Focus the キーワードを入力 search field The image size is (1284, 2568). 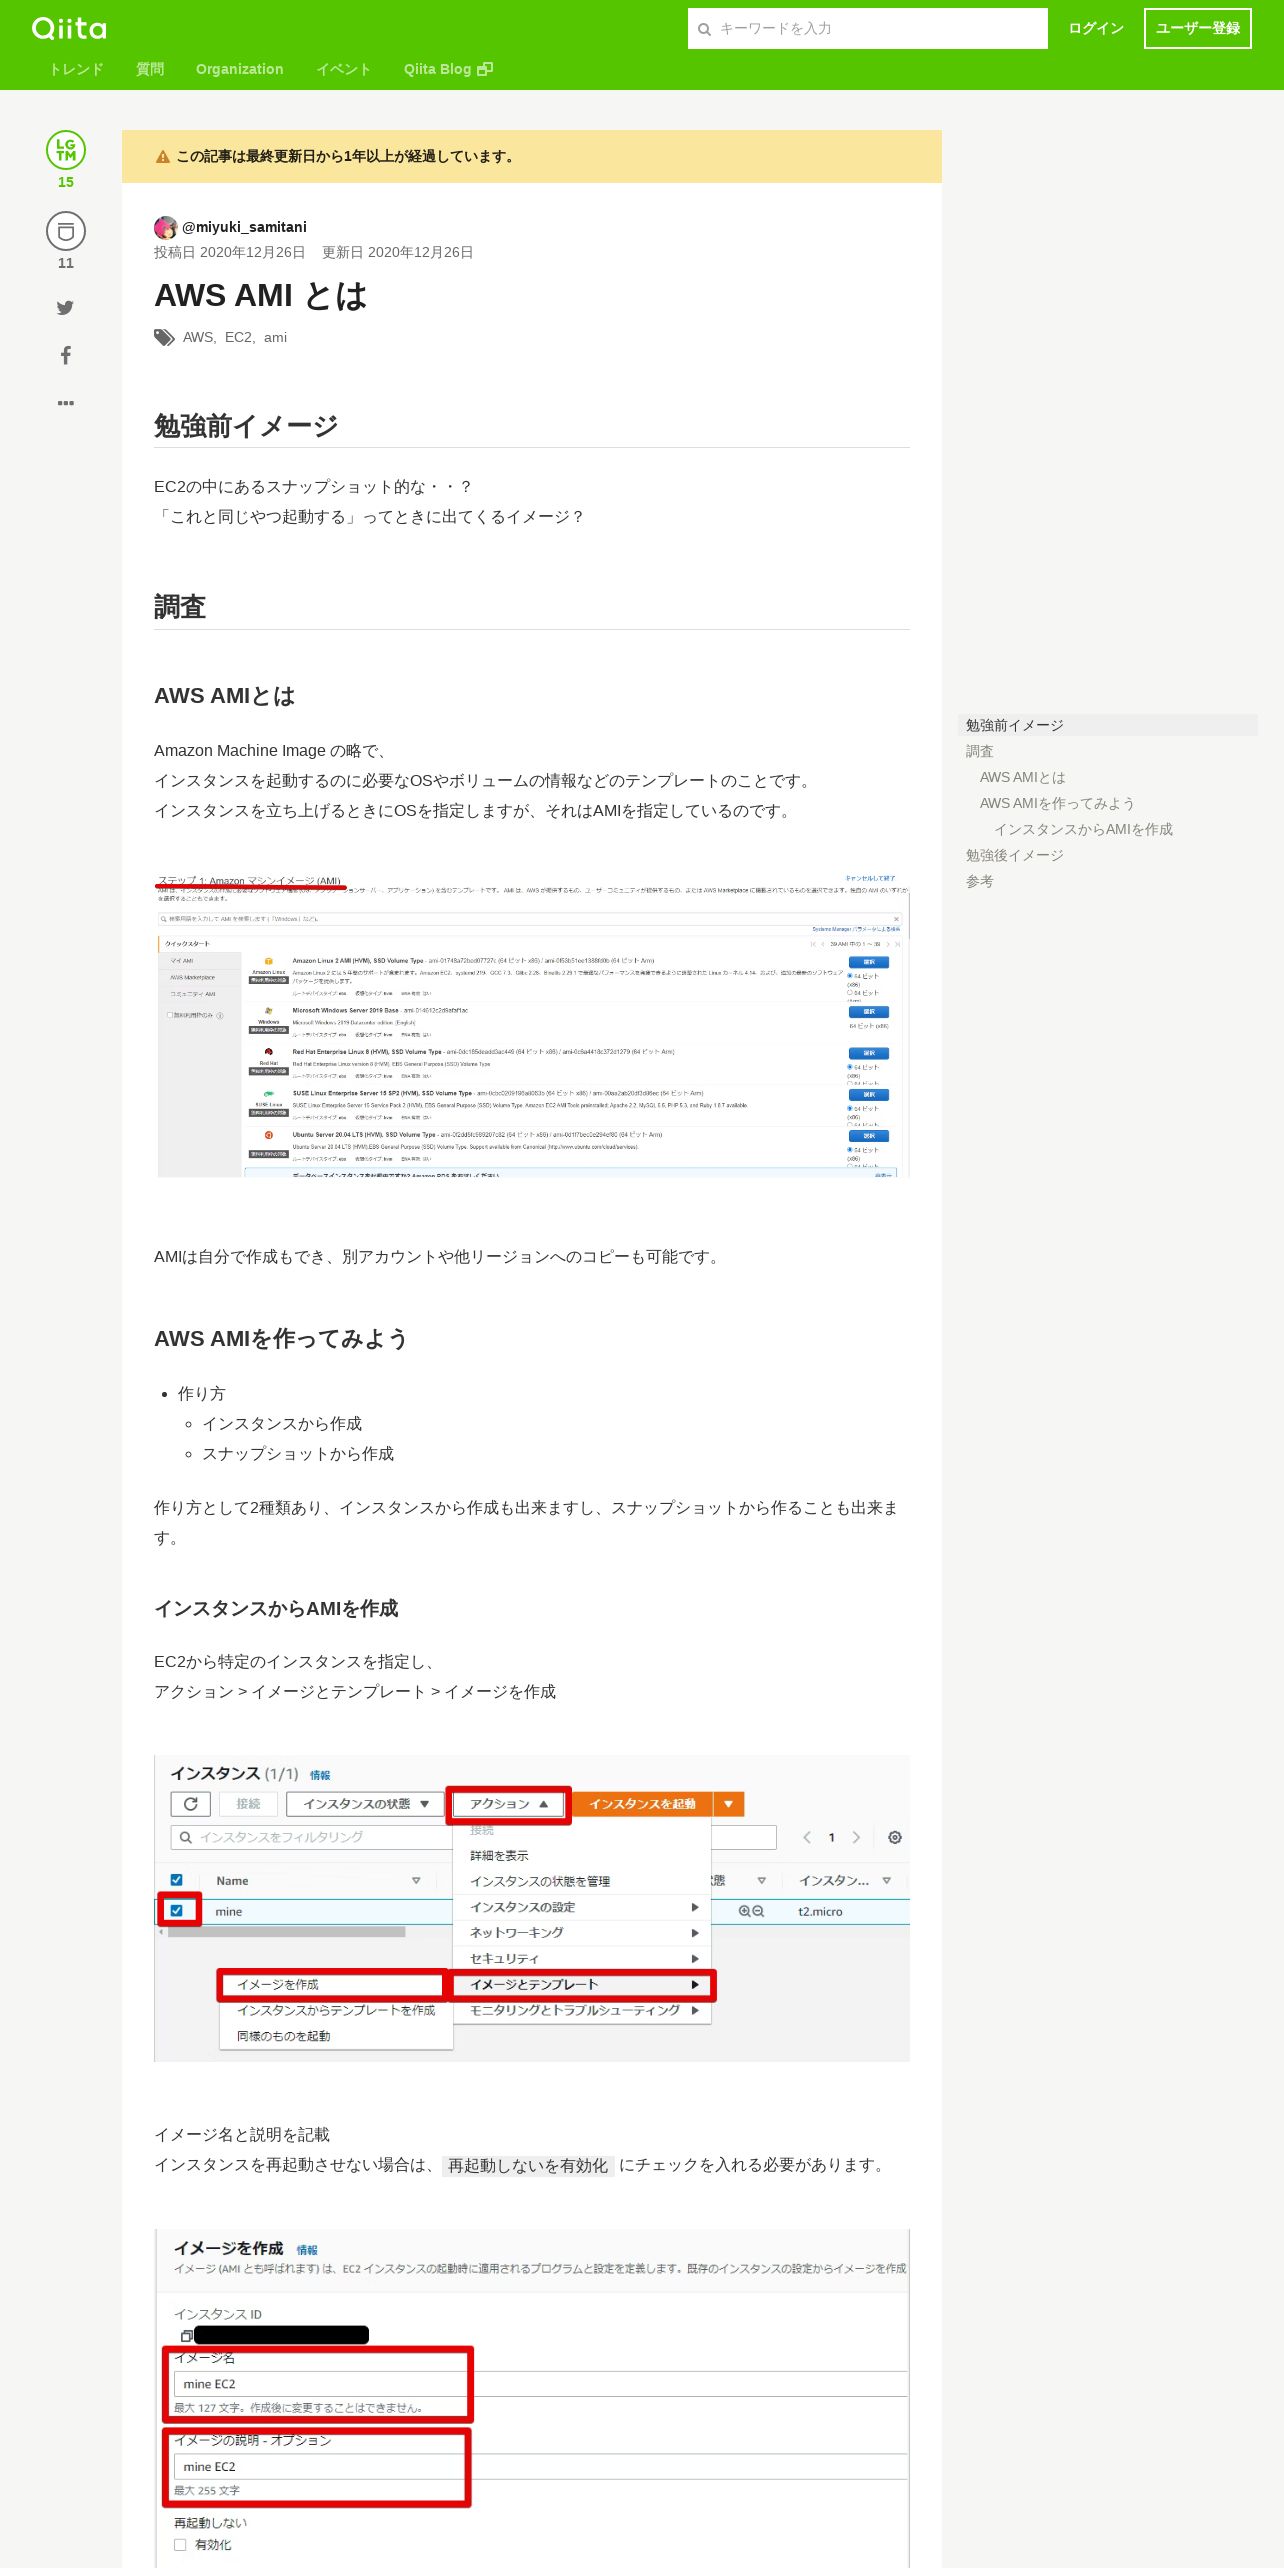867,28
